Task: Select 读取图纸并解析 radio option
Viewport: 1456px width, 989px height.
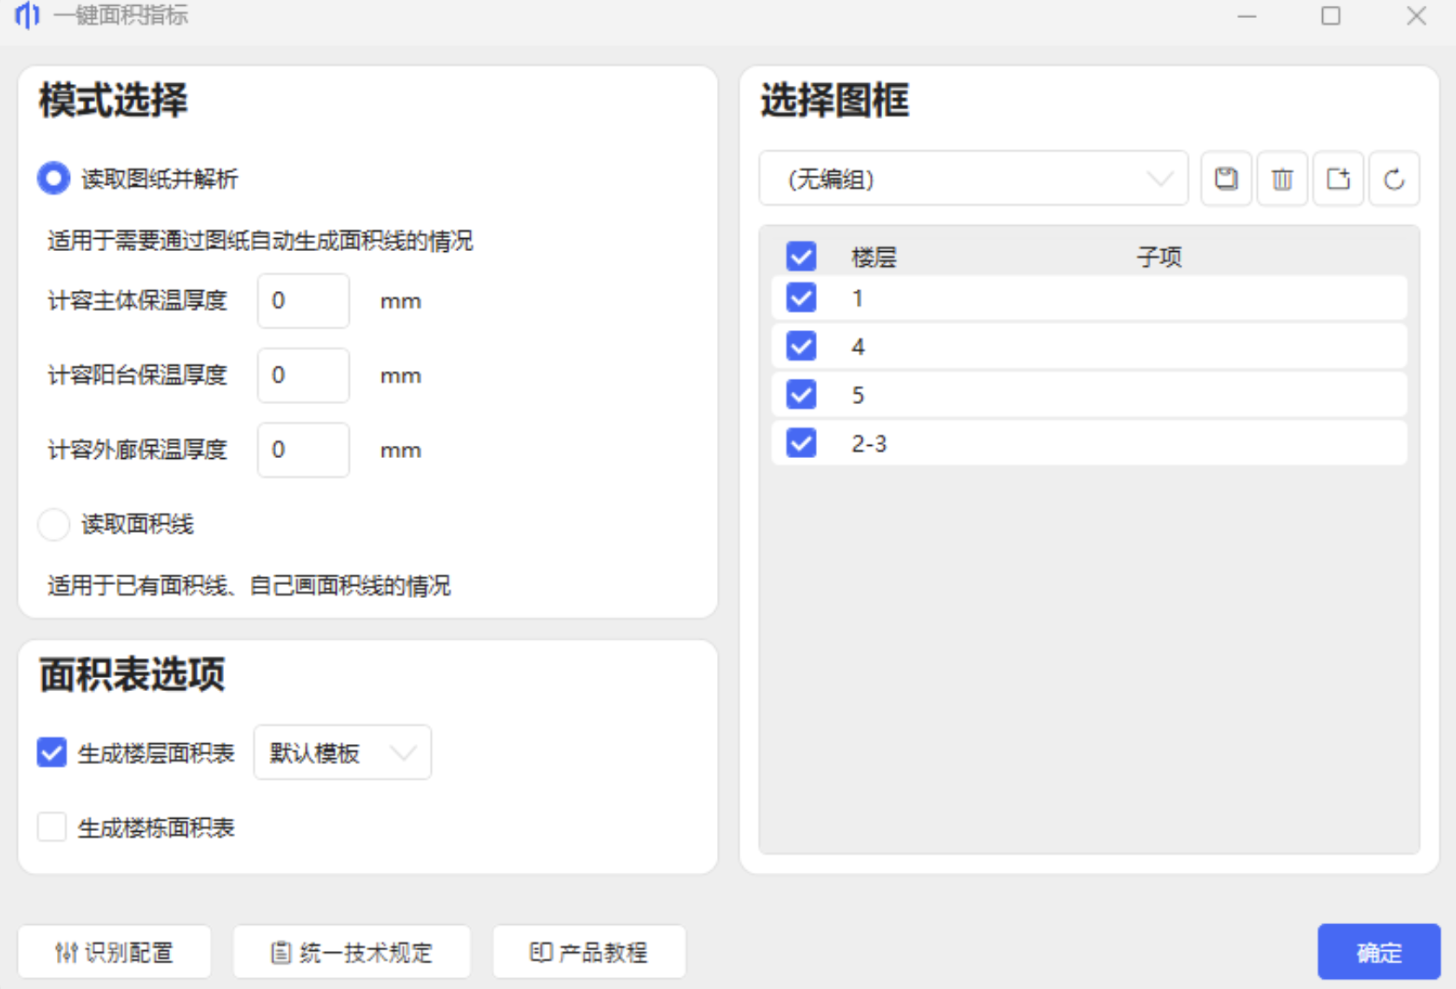Action: [x=54, y=178]
